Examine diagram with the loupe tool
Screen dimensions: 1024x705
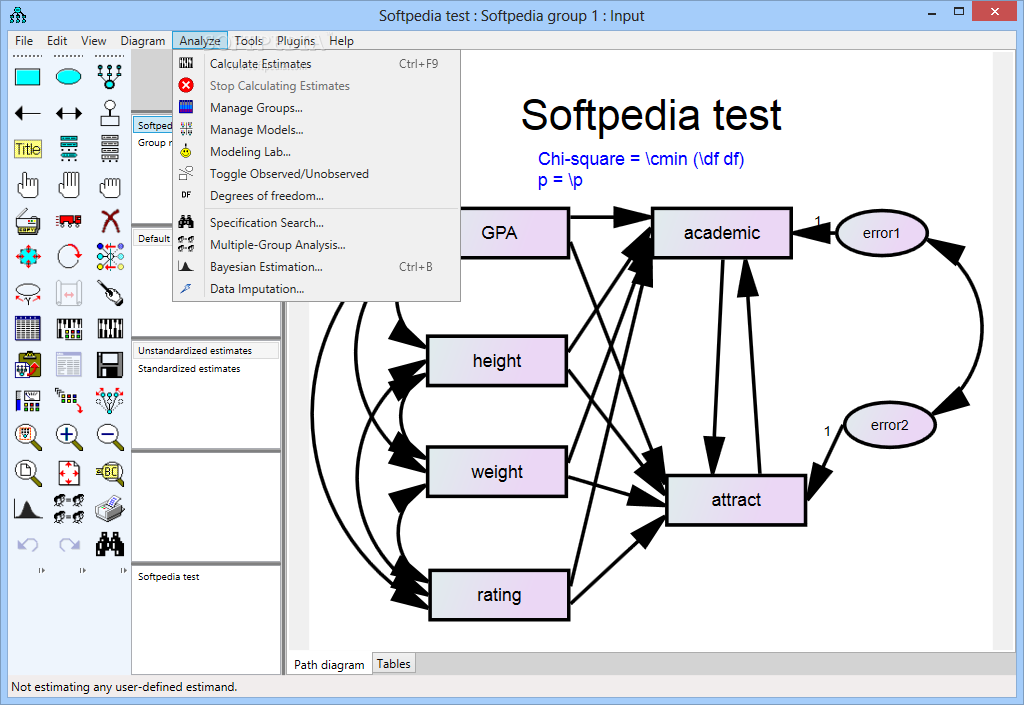(110, 473)
